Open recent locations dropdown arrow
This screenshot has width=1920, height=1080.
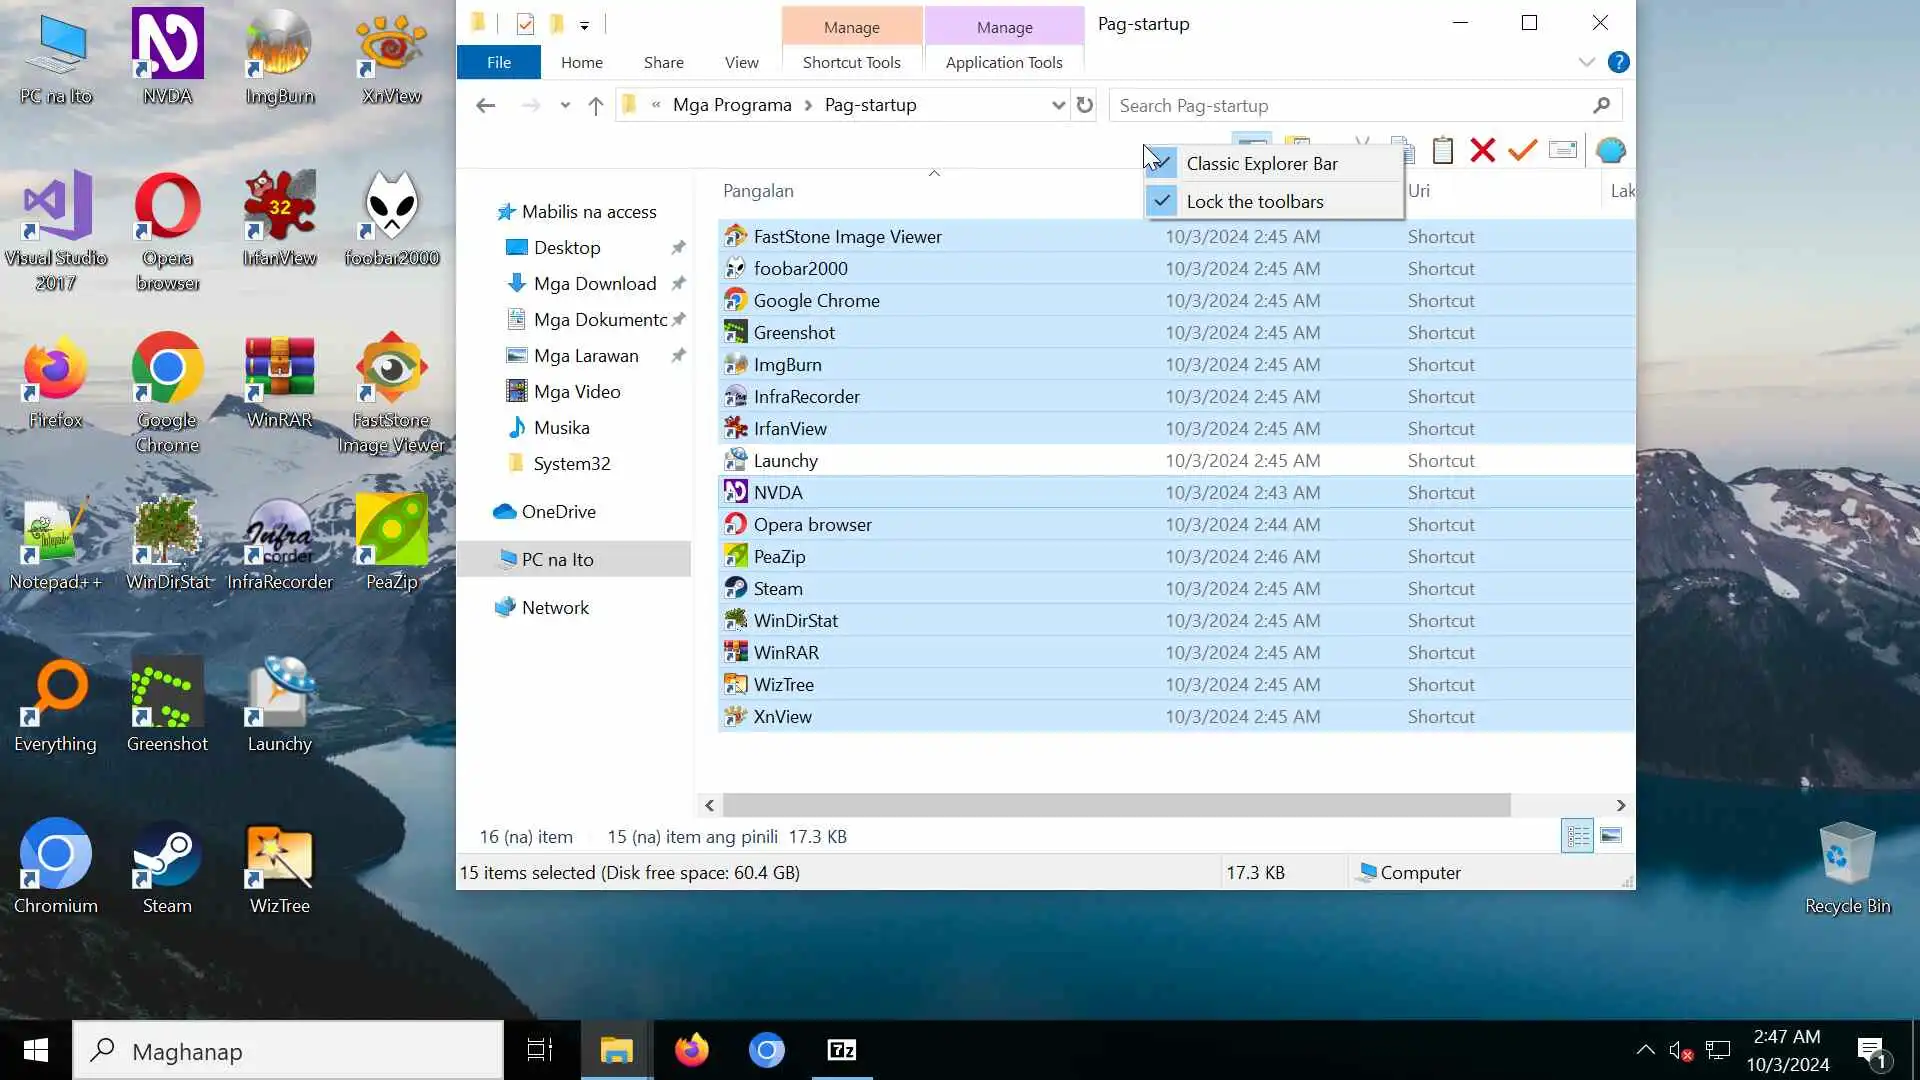565,105
